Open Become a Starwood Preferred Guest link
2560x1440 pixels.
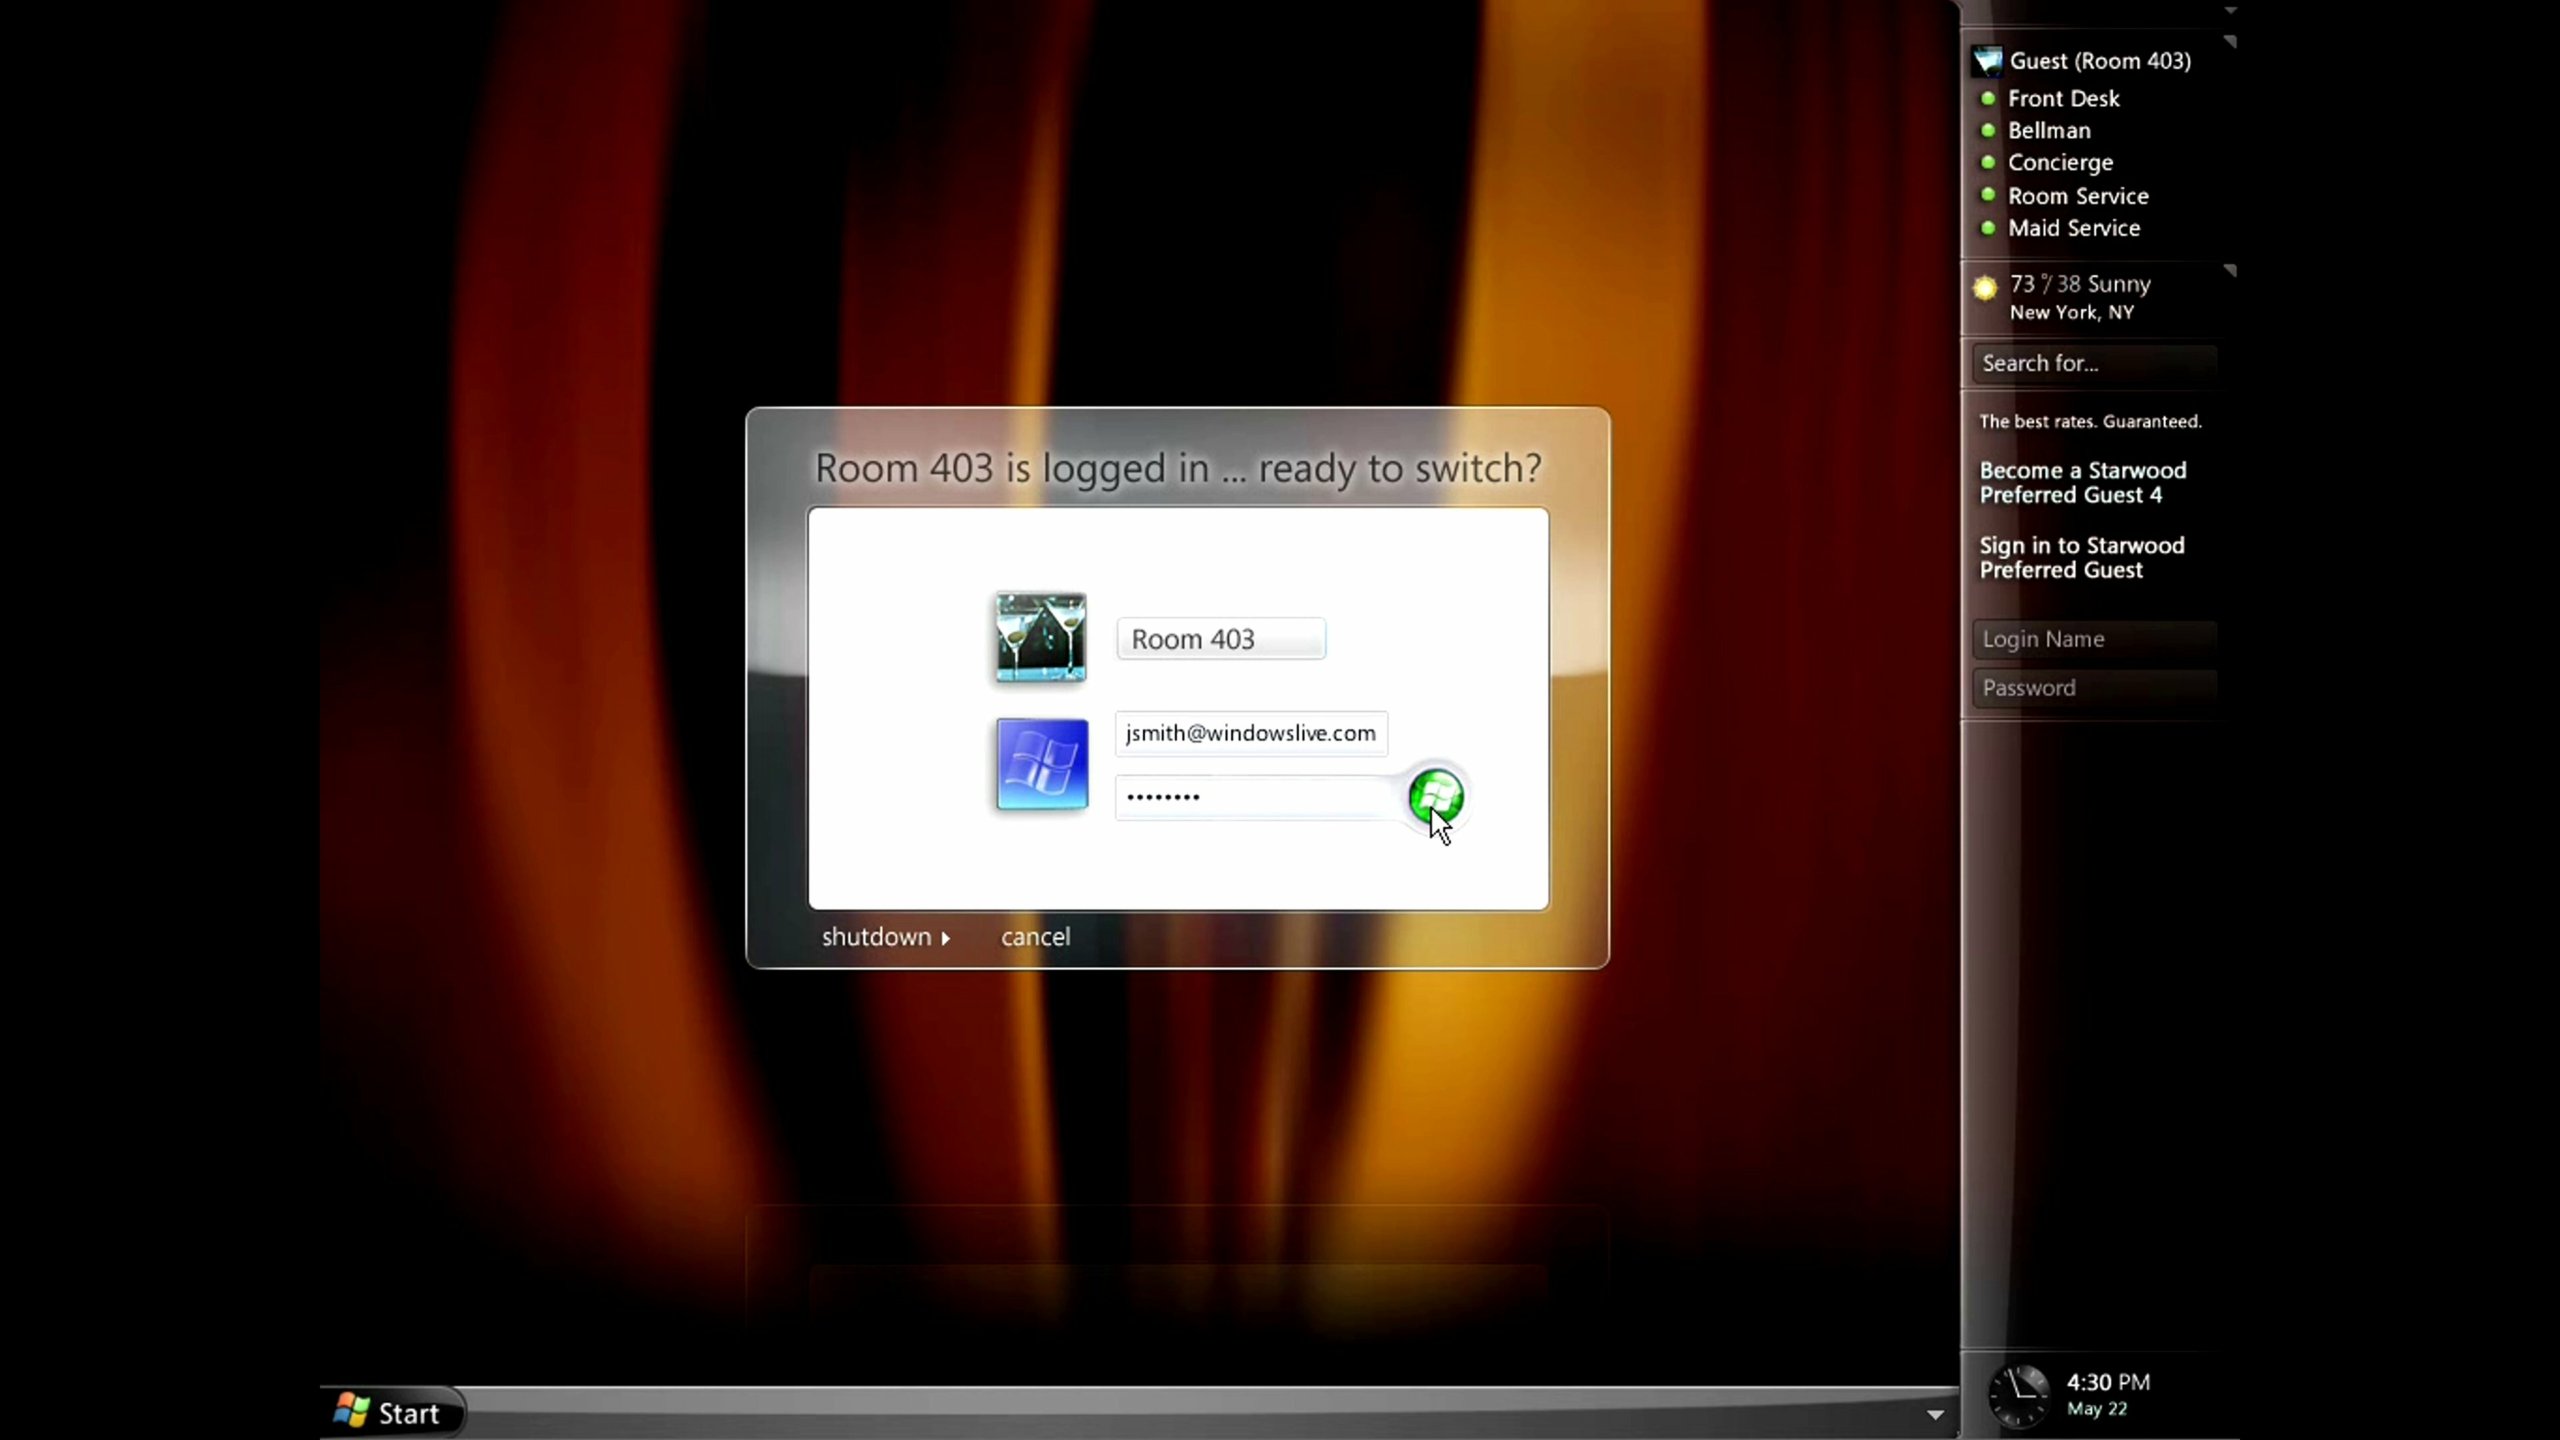tap(2083, 482)
